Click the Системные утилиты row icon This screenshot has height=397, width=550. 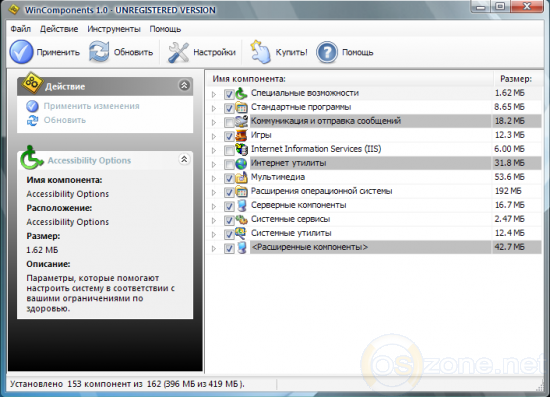[x=241, y=233]
